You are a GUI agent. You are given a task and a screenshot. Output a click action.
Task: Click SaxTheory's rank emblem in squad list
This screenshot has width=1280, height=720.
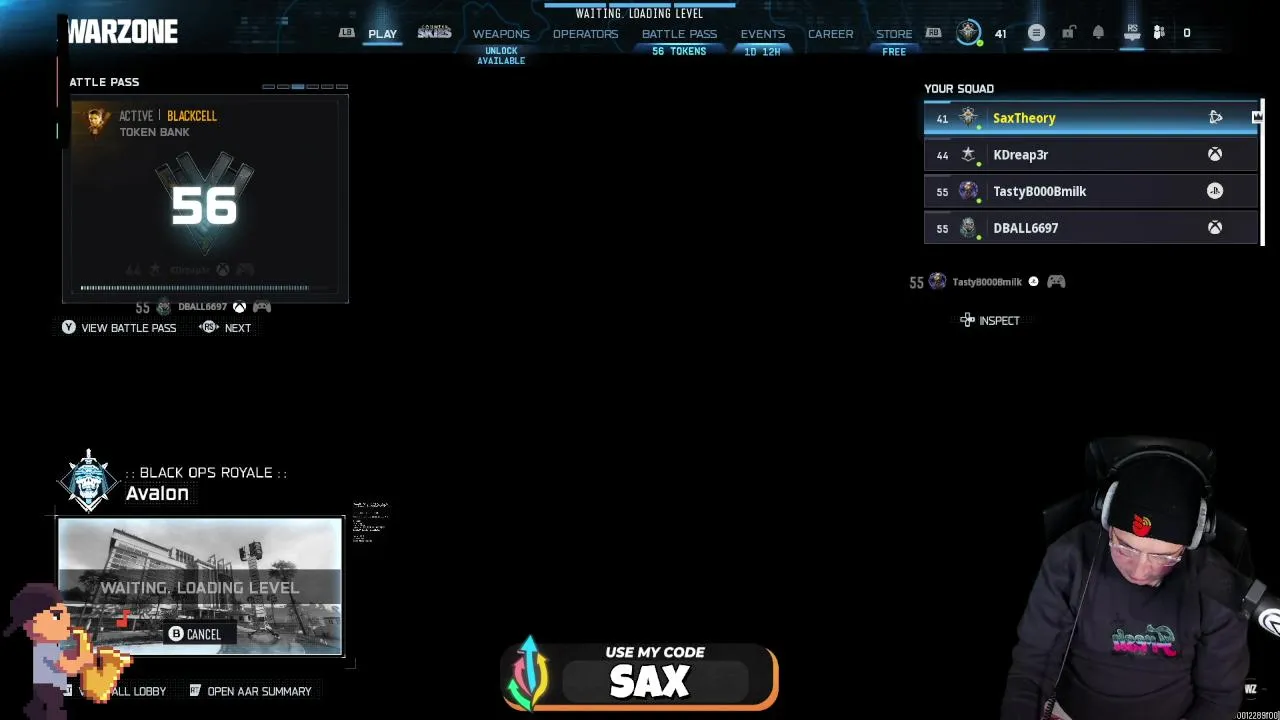[968, 118]
